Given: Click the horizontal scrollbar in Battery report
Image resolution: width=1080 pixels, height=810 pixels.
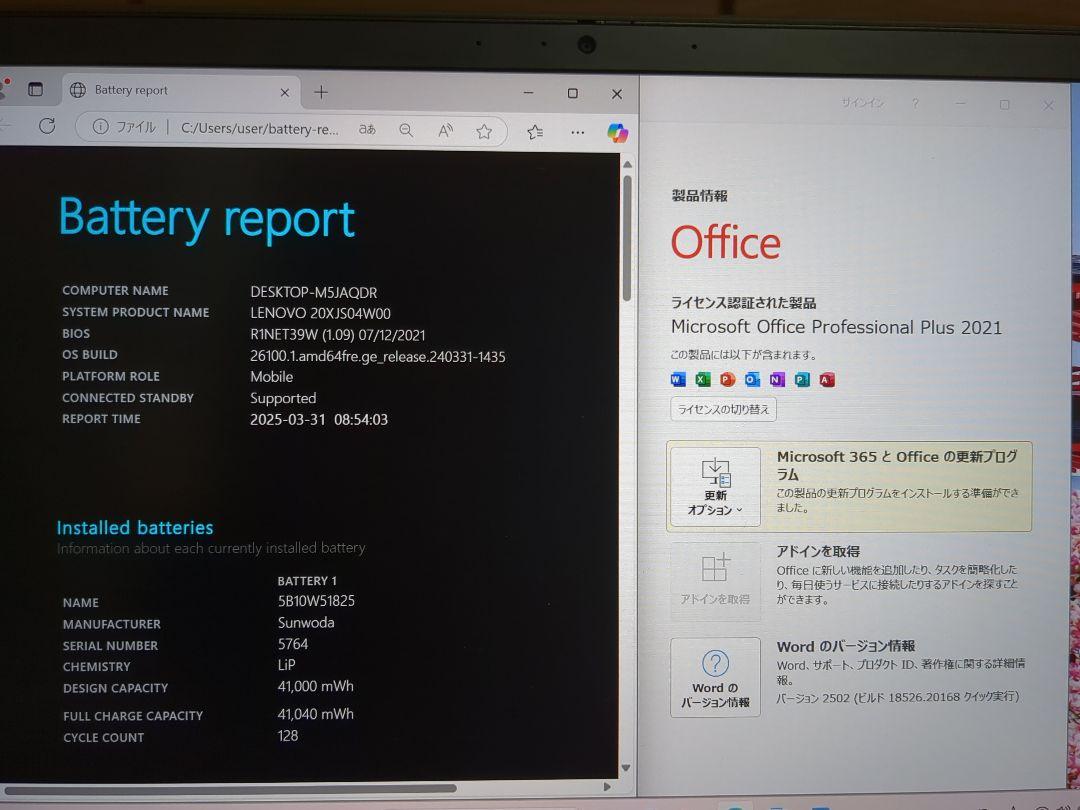Looking at the screenshot, I should tap(230, 788).
